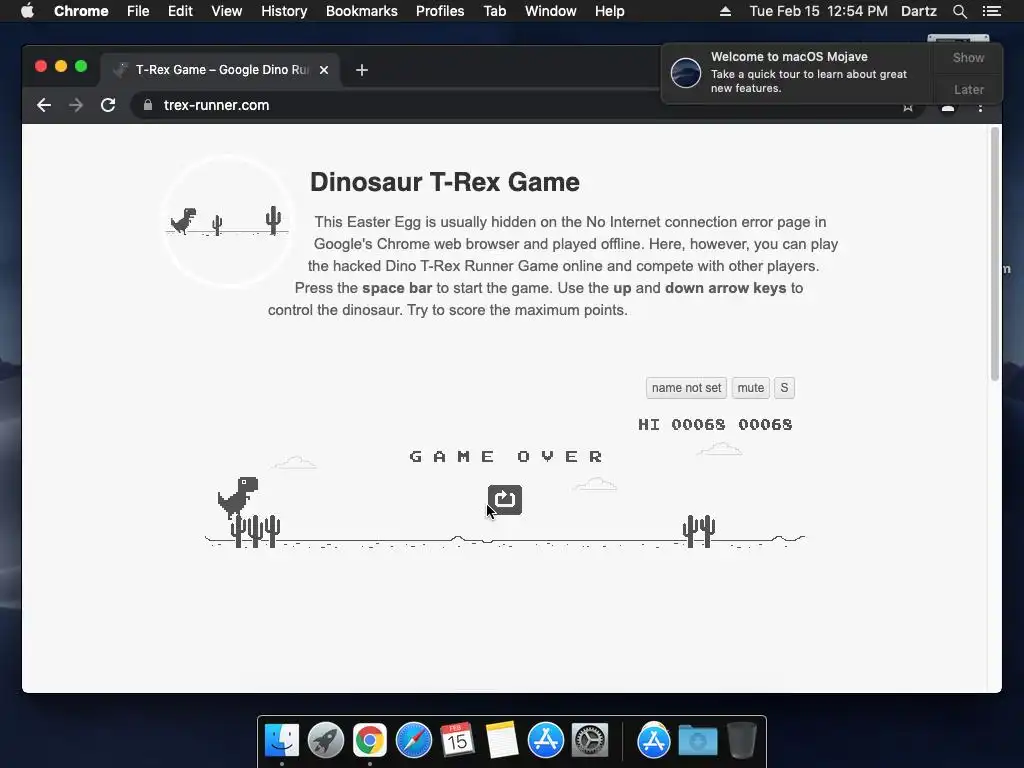Image resolution: width=1024 pixels, height=768 pixels.
Task: Open the Window menu
Action: (x=551, y=11)
